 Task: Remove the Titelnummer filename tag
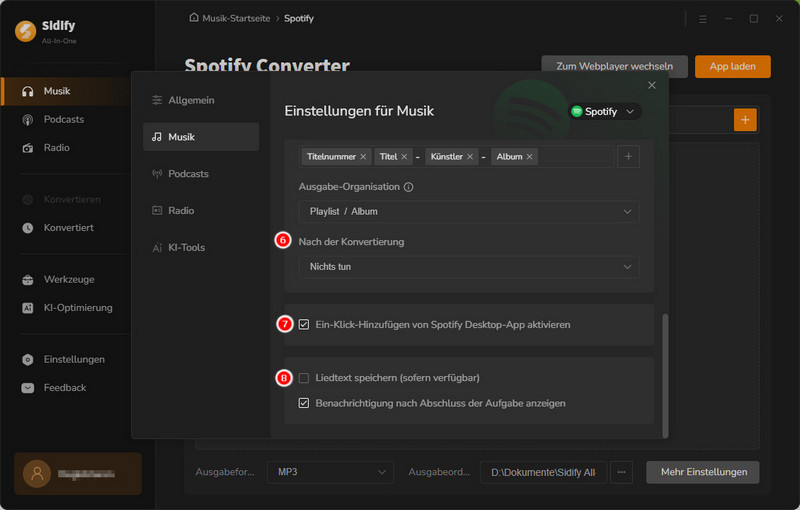point(363,157)
